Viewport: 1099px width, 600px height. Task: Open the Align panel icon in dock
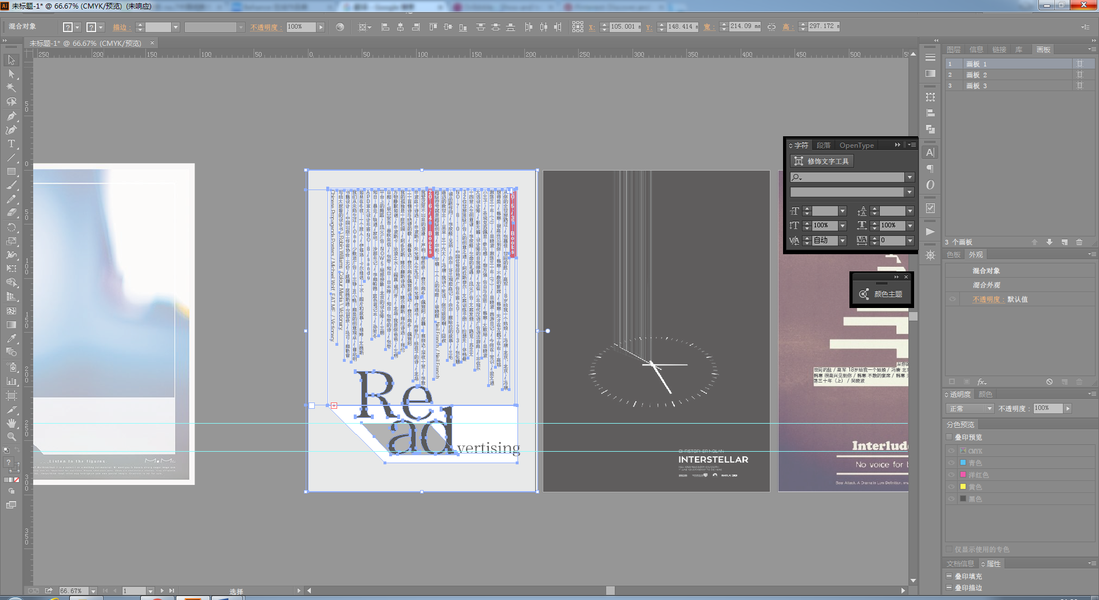coord(930,113)
